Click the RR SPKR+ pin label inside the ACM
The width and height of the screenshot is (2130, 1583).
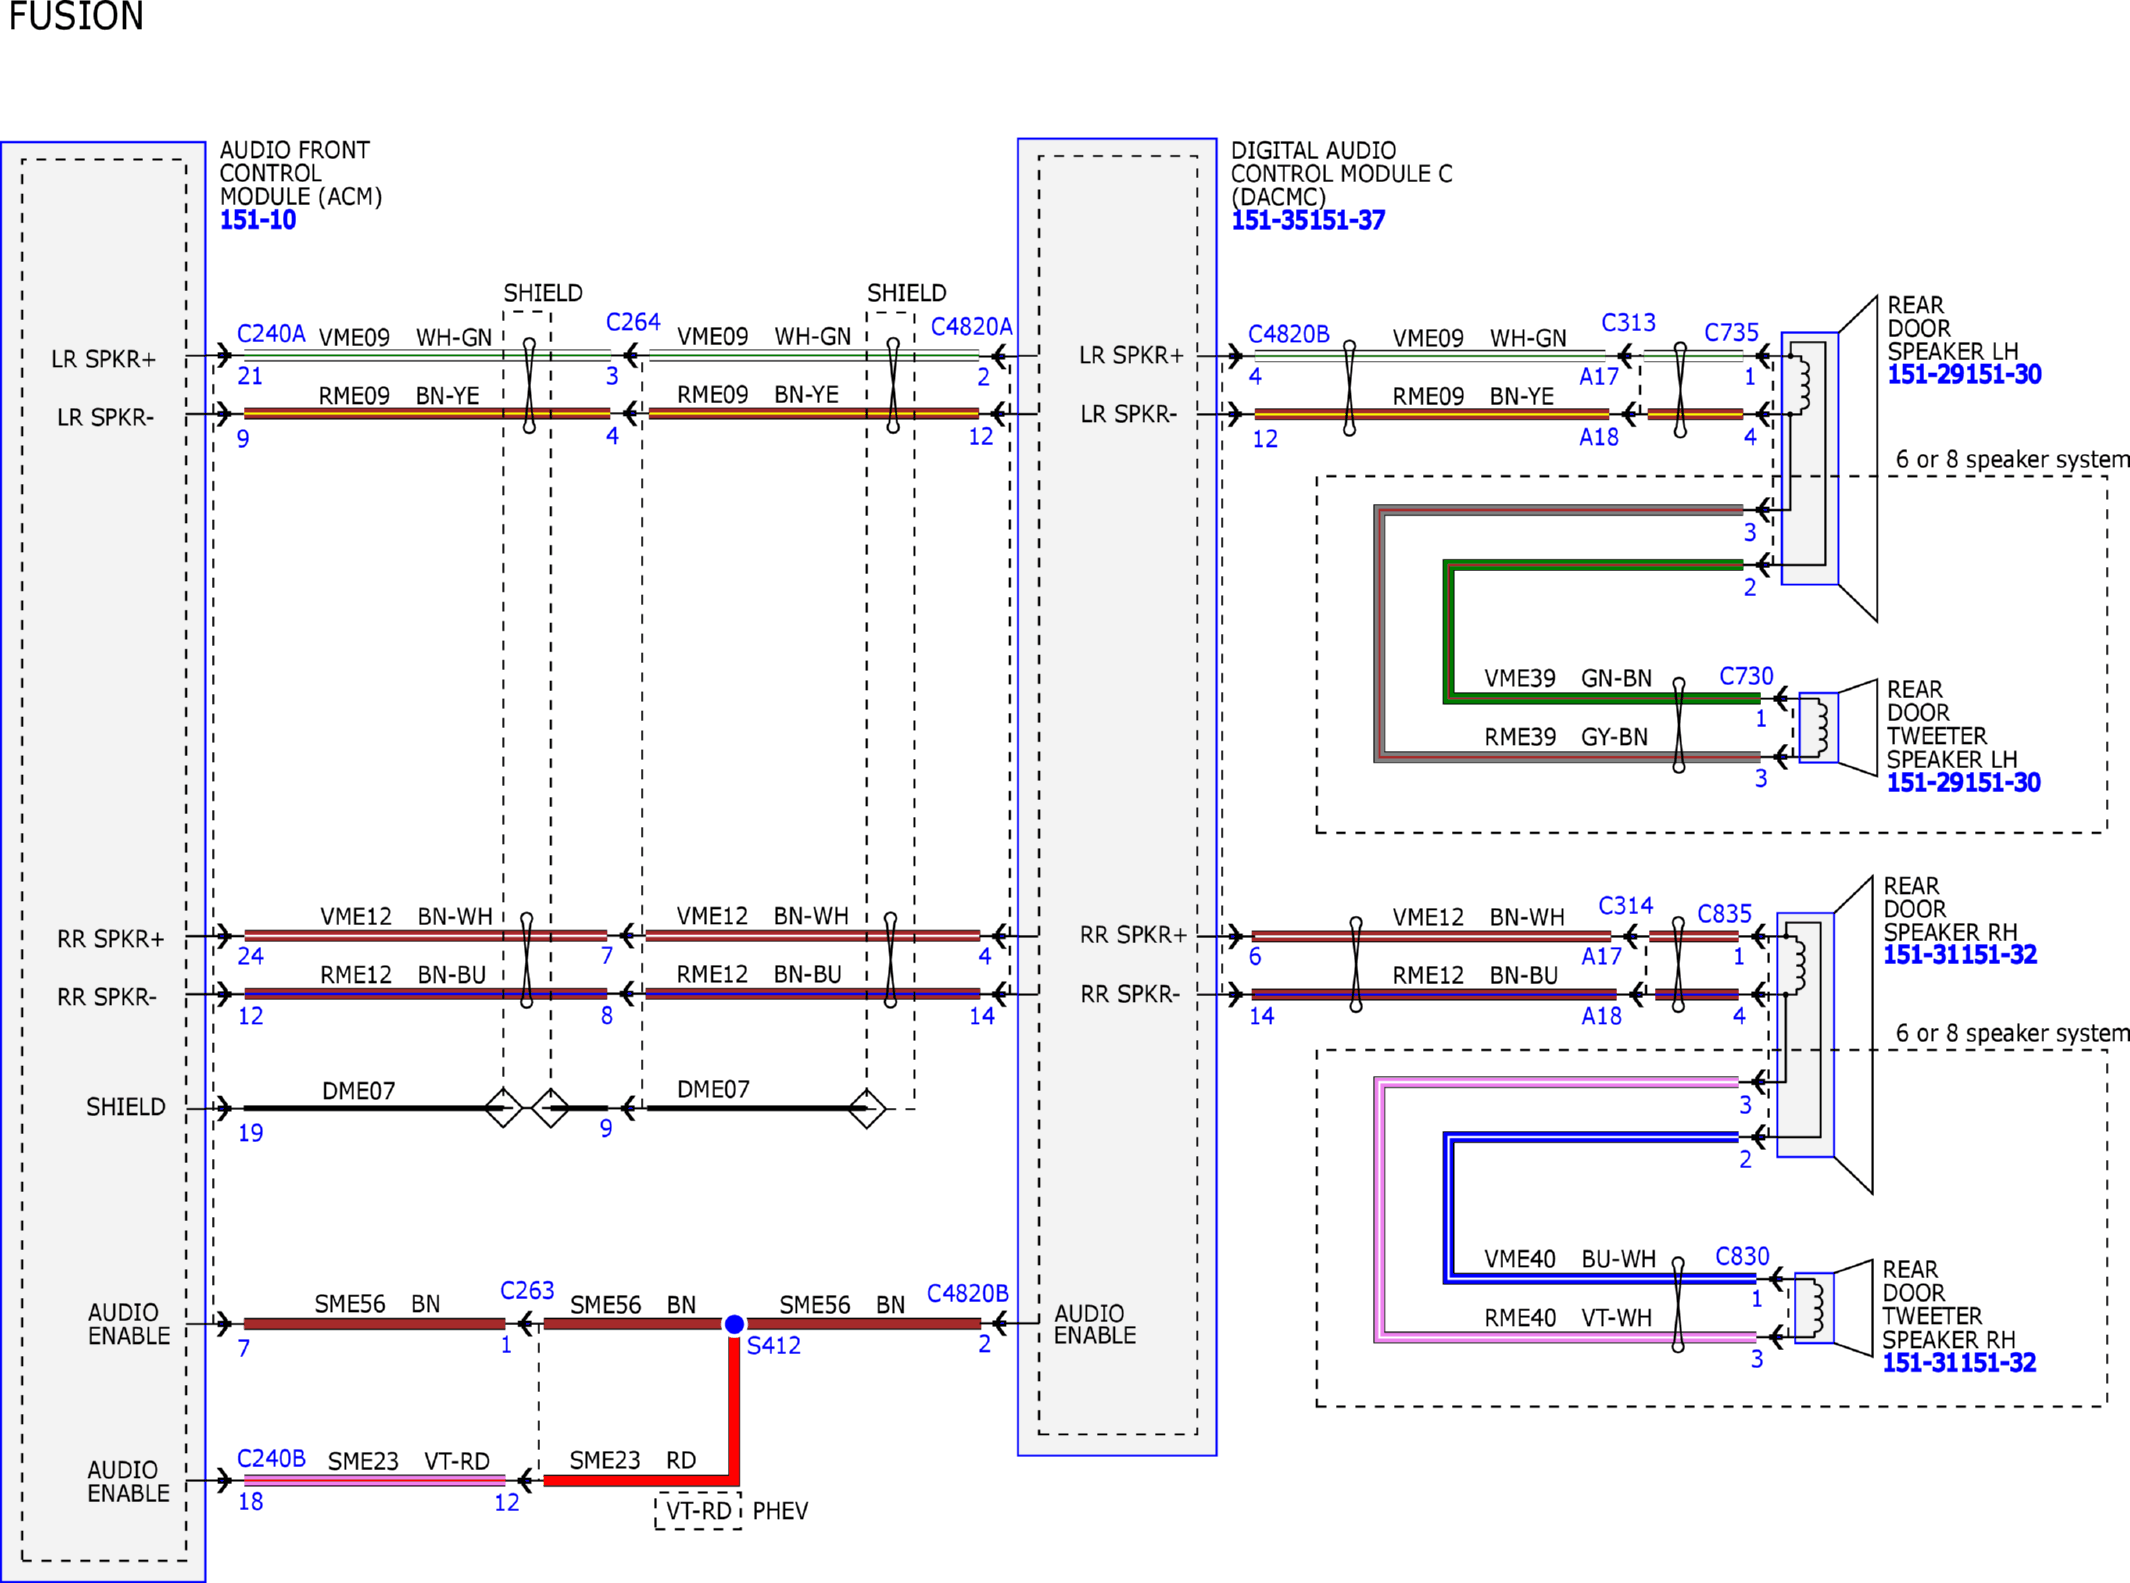click(110, 939)
